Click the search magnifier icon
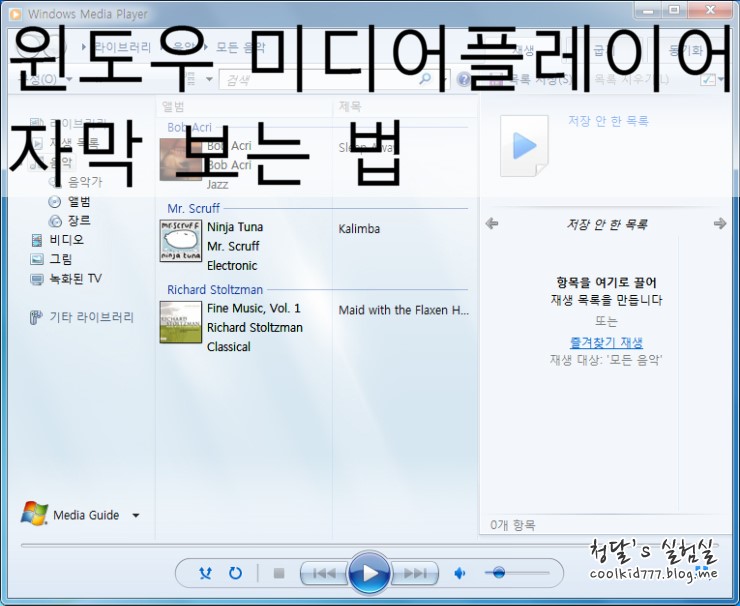 click(x=425, y=79)
